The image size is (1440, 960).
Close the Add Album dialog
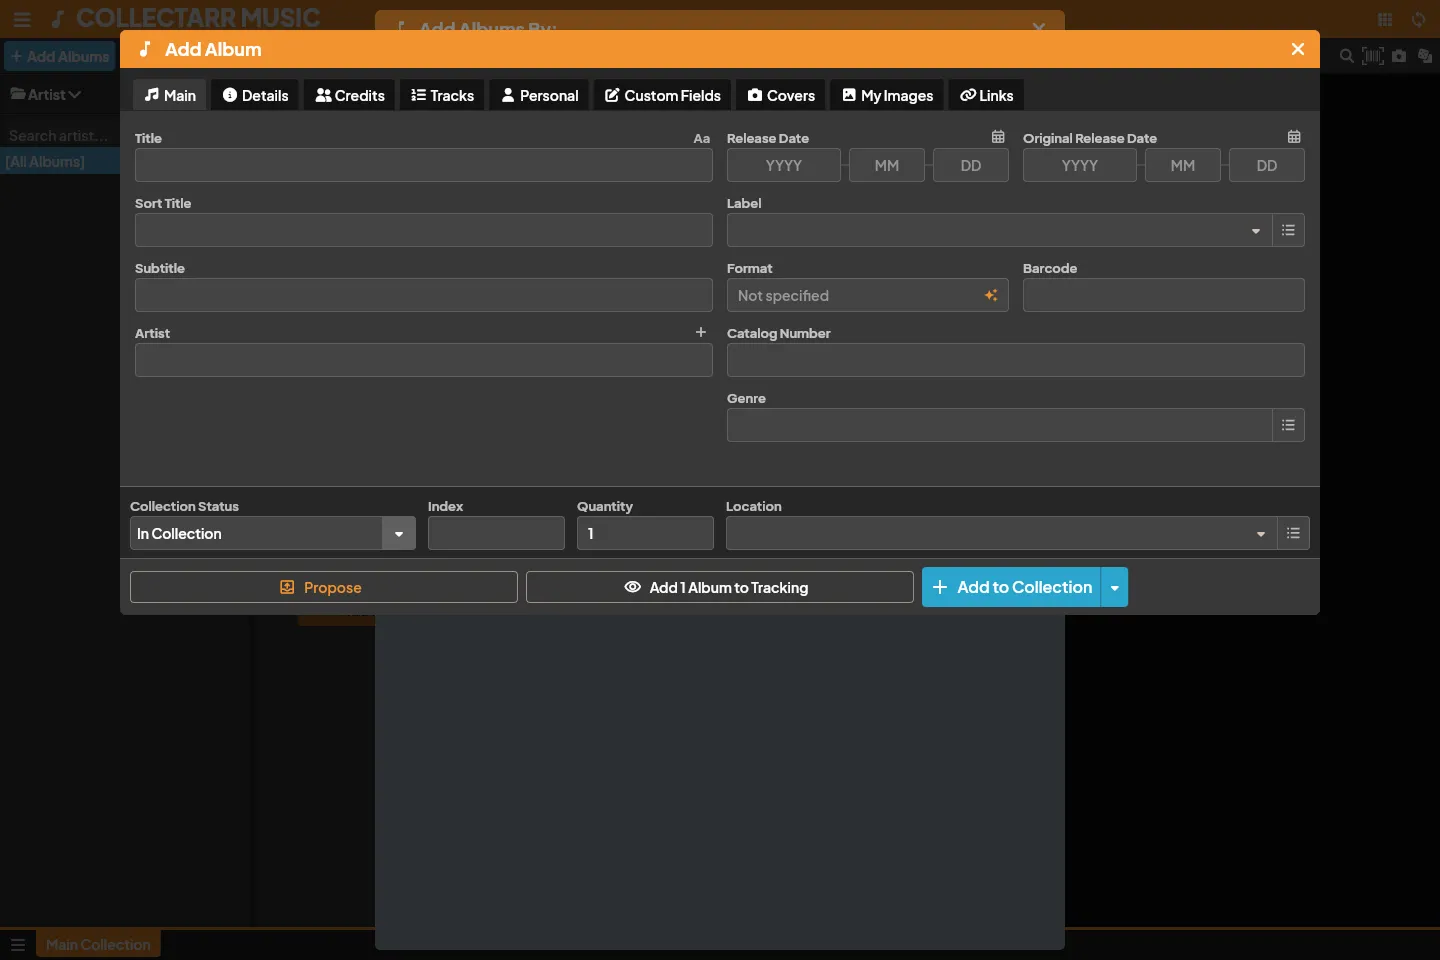coord(1298,49)
